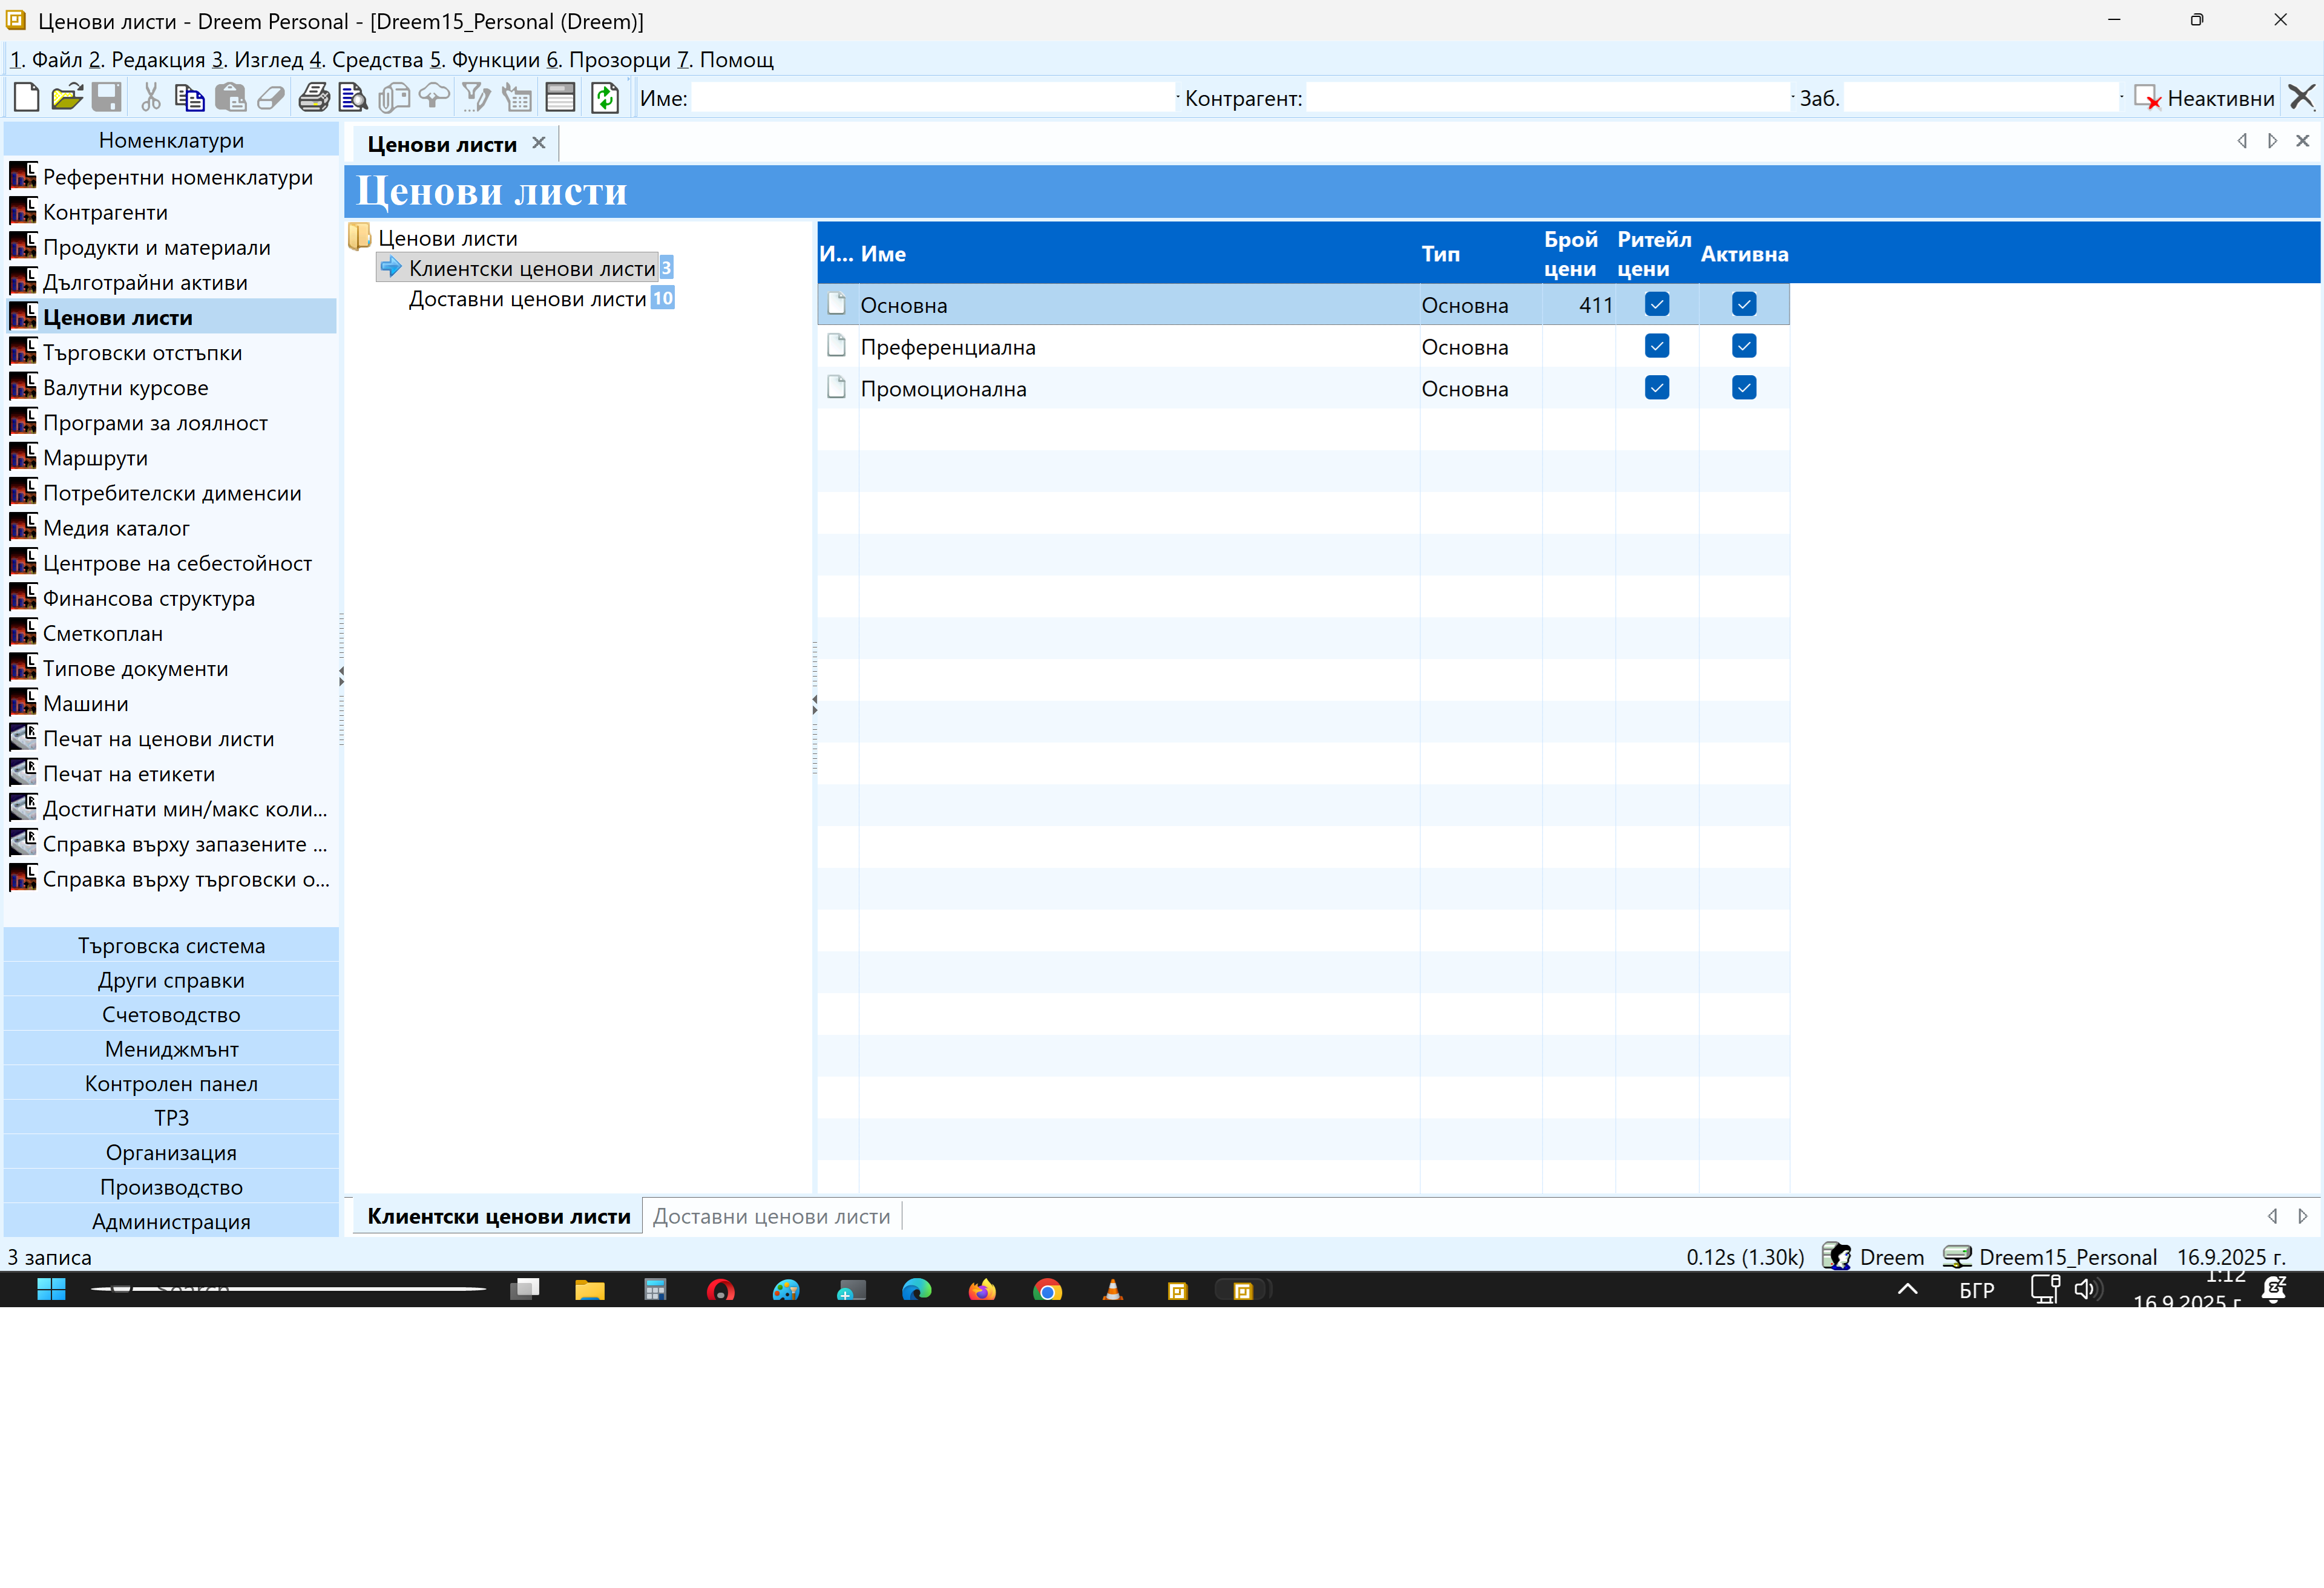The width and height of the screenshot is (2324, 1588).
Task: Open Google Chrome from the taskbar
Action: 1047,1291
